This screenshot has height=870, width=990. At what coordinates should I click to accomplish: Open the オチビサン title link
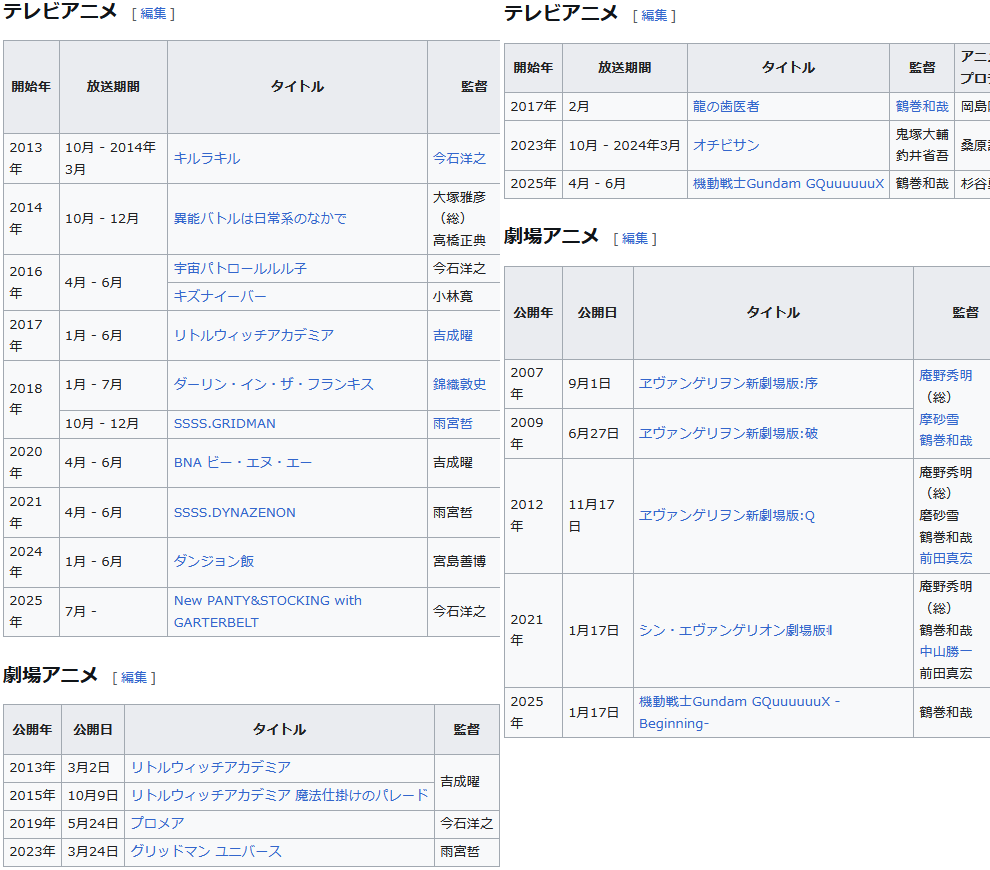[x=726, y=145]
